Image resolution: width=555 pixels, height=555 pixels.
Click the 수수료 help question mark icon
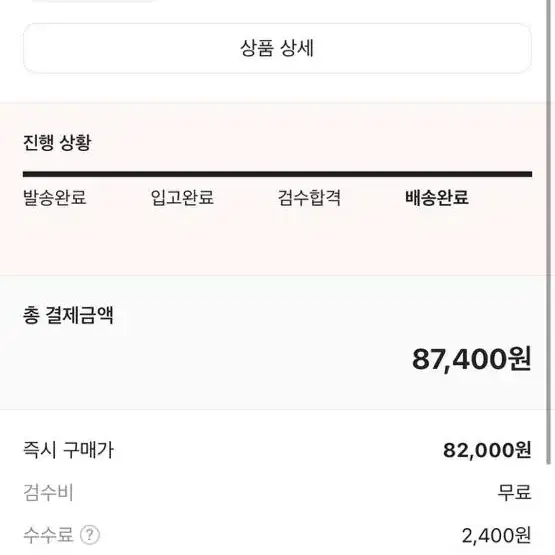[x=90, y=535]
